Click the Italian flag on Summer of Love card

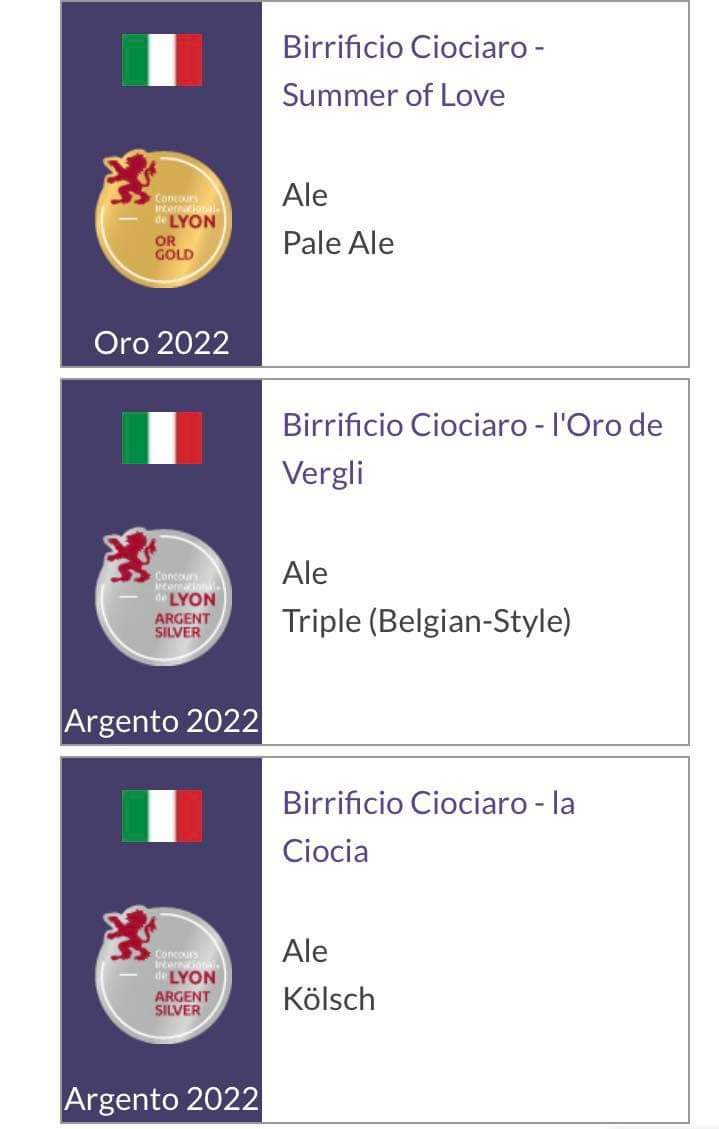(162, 60)
